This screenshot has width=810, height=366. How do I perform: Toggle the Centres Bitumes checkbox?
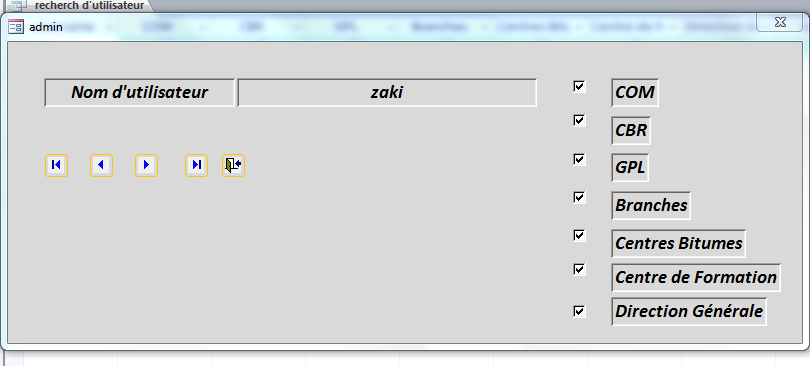[579, 235]
